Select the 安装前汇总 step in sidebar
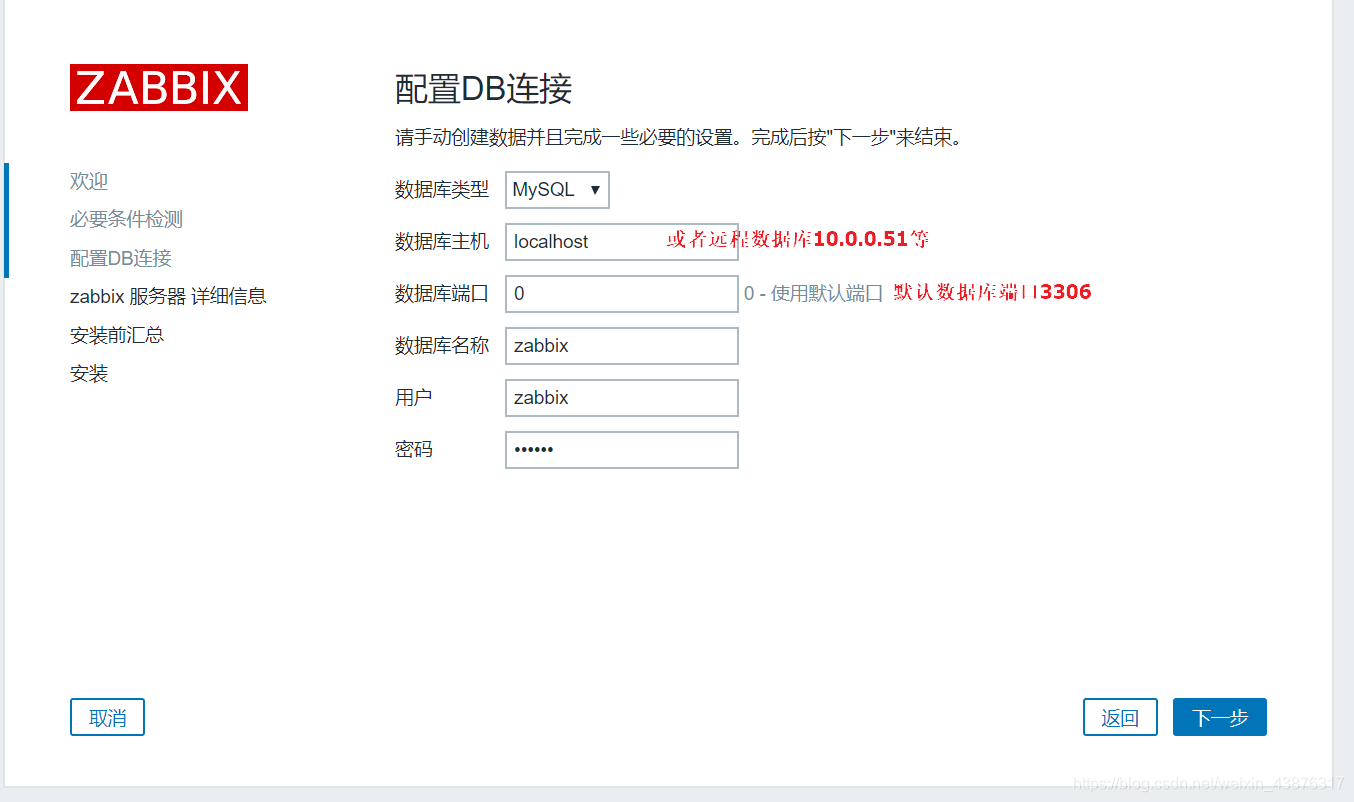The height and width of the screenshot is (802, 1354). click(x=117, y=335)
